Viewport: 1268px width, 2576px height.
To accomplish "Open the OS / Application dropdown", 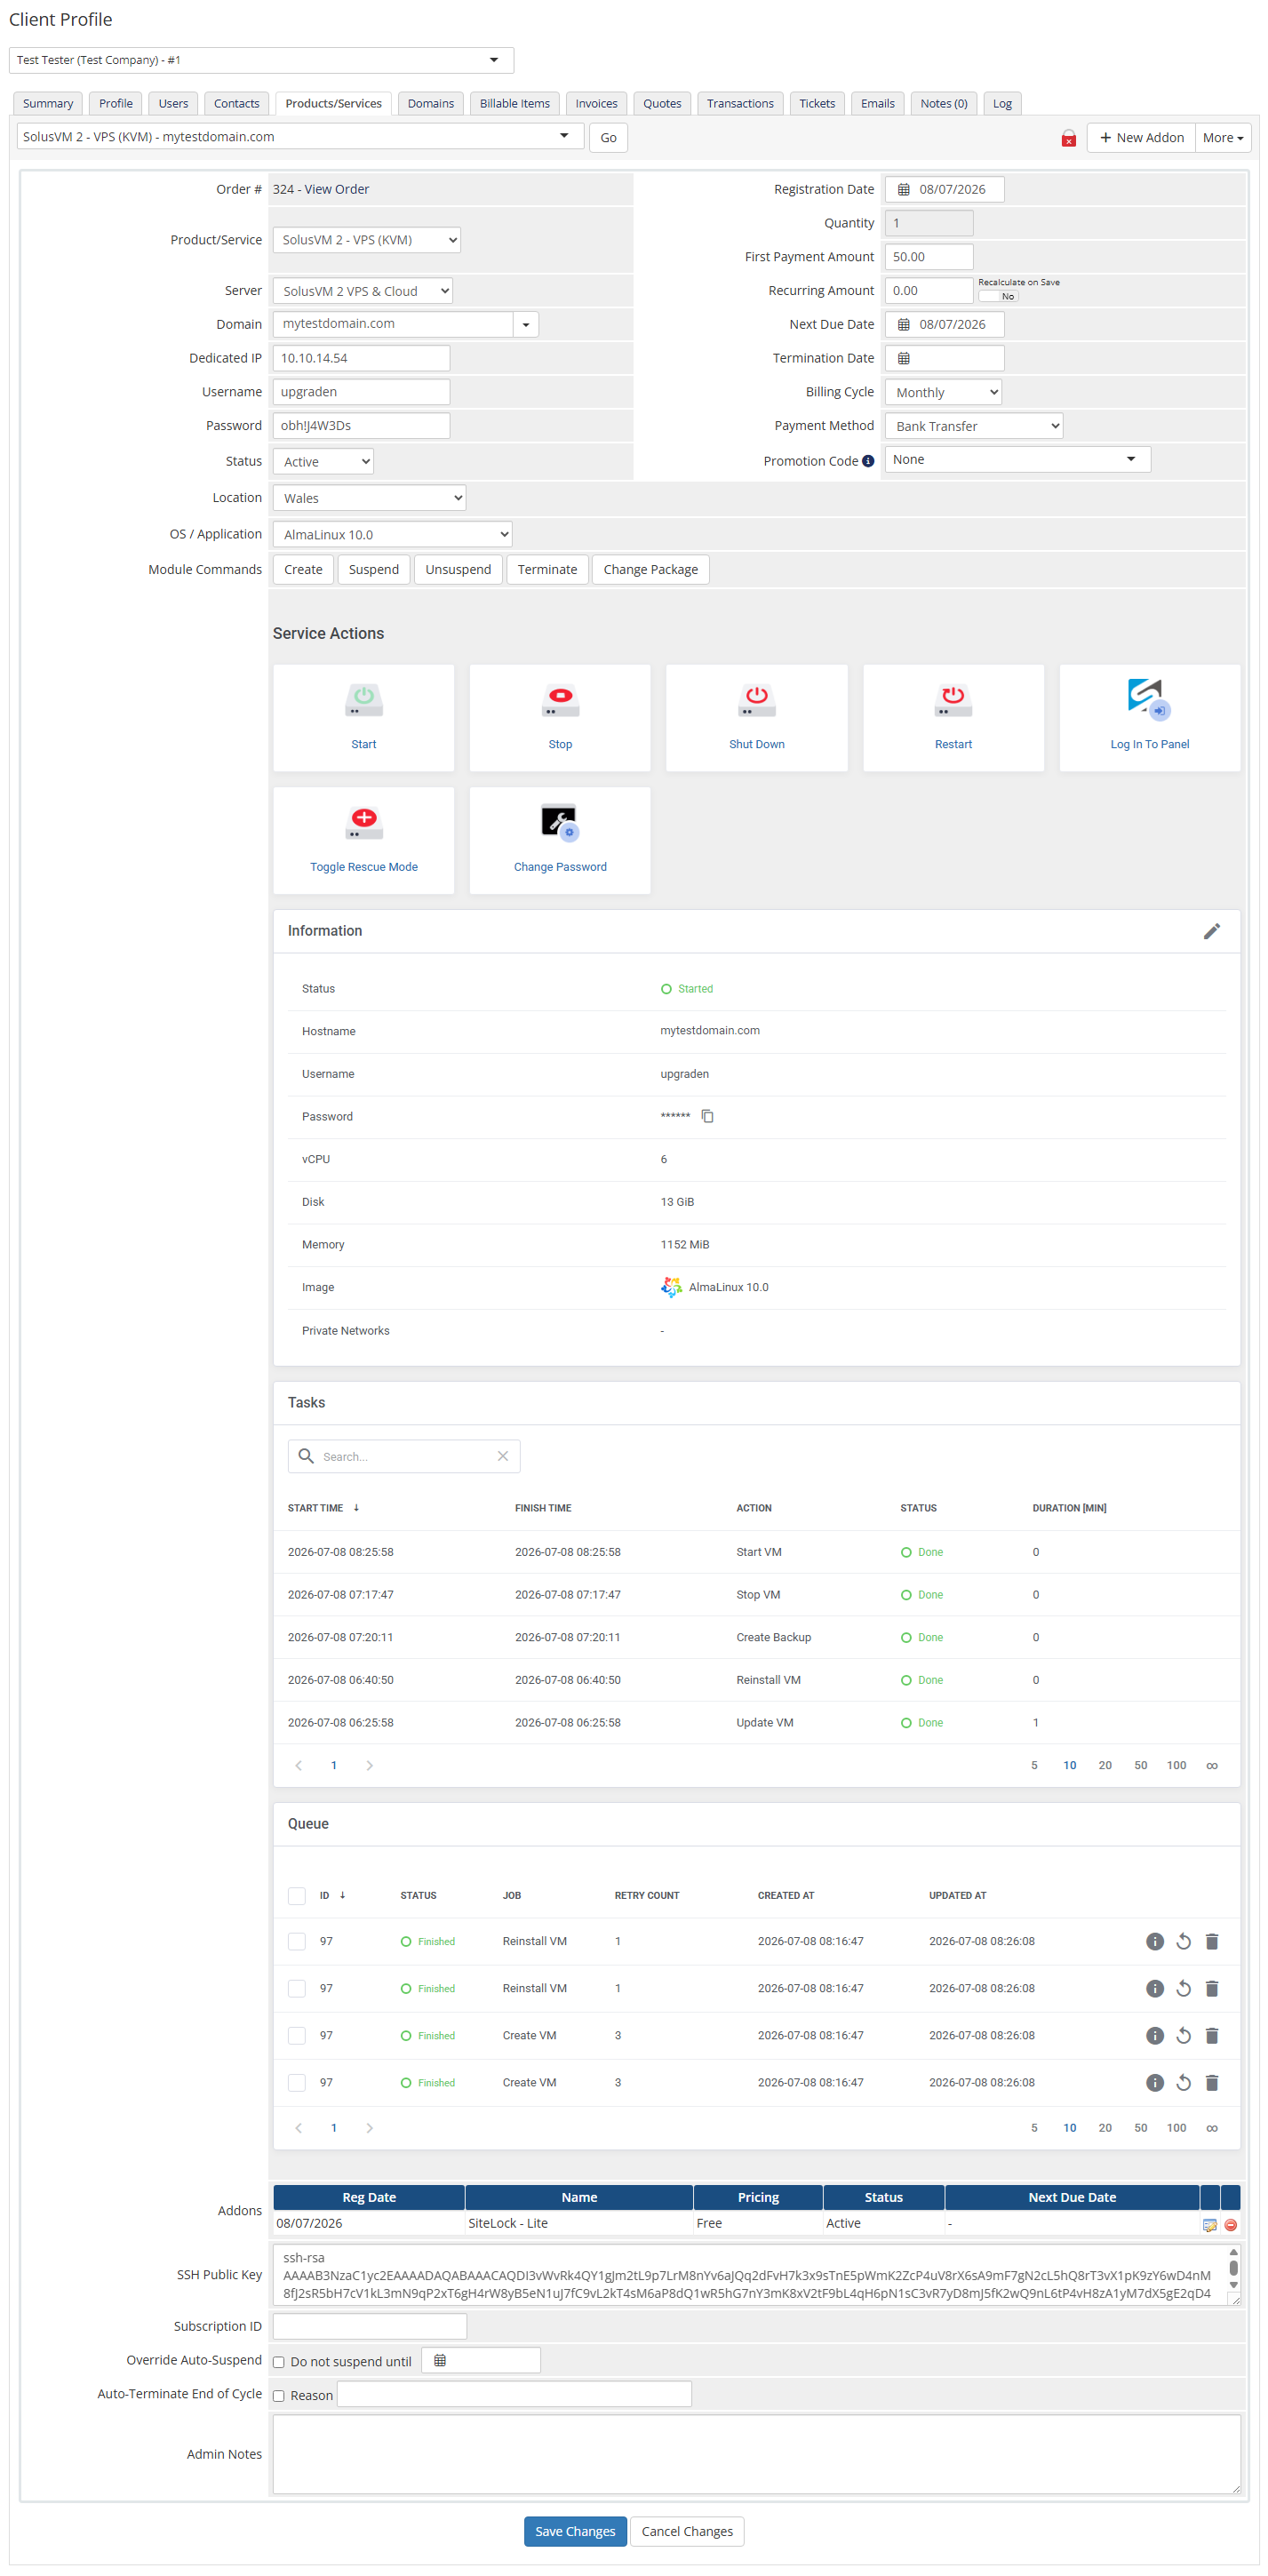I will tap(392, 534).
